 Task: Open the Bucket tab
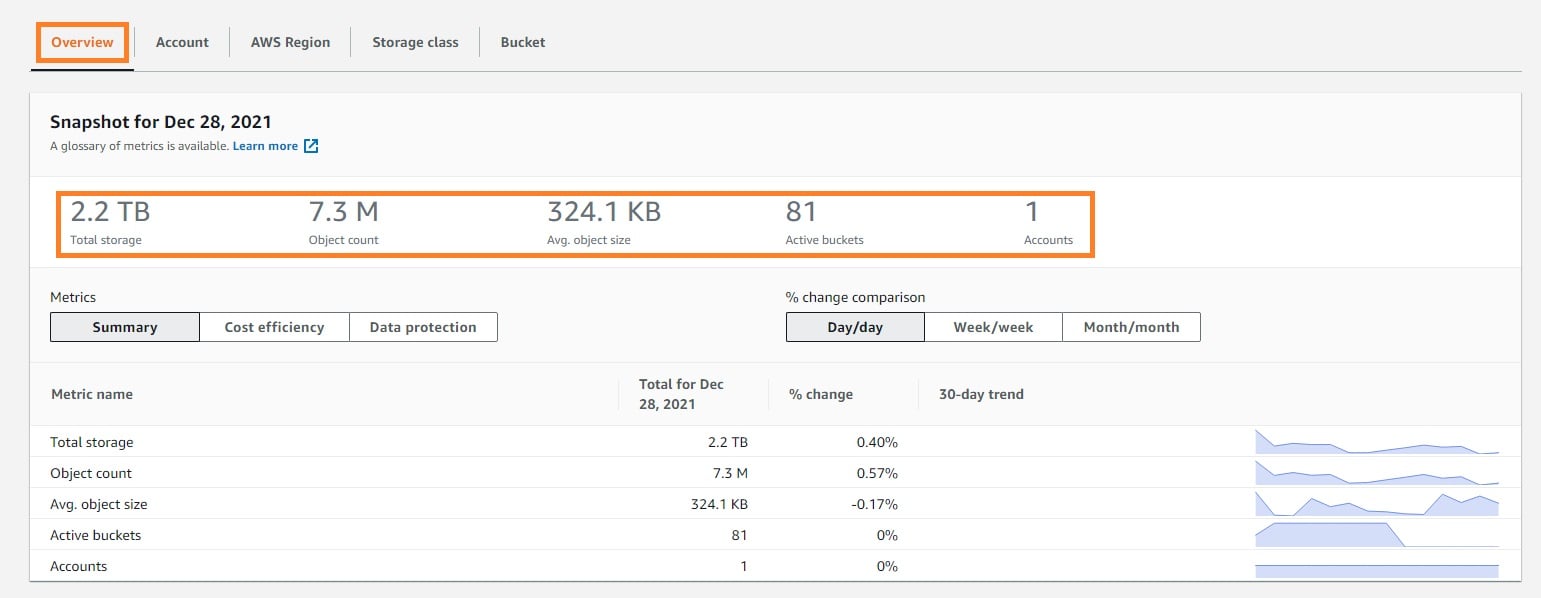point(522,43)
